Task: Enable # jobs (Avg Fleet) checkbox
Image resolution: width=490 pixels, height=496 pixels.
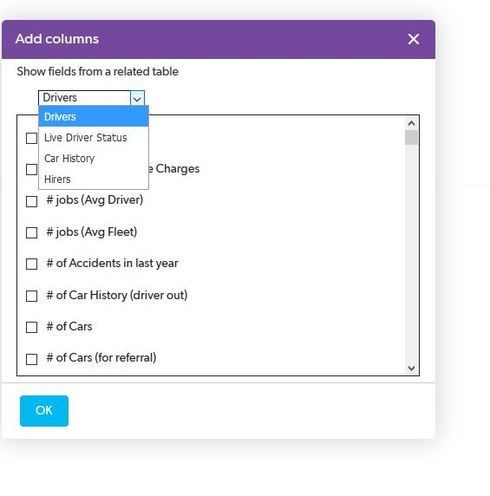Action: pos(32,233)
